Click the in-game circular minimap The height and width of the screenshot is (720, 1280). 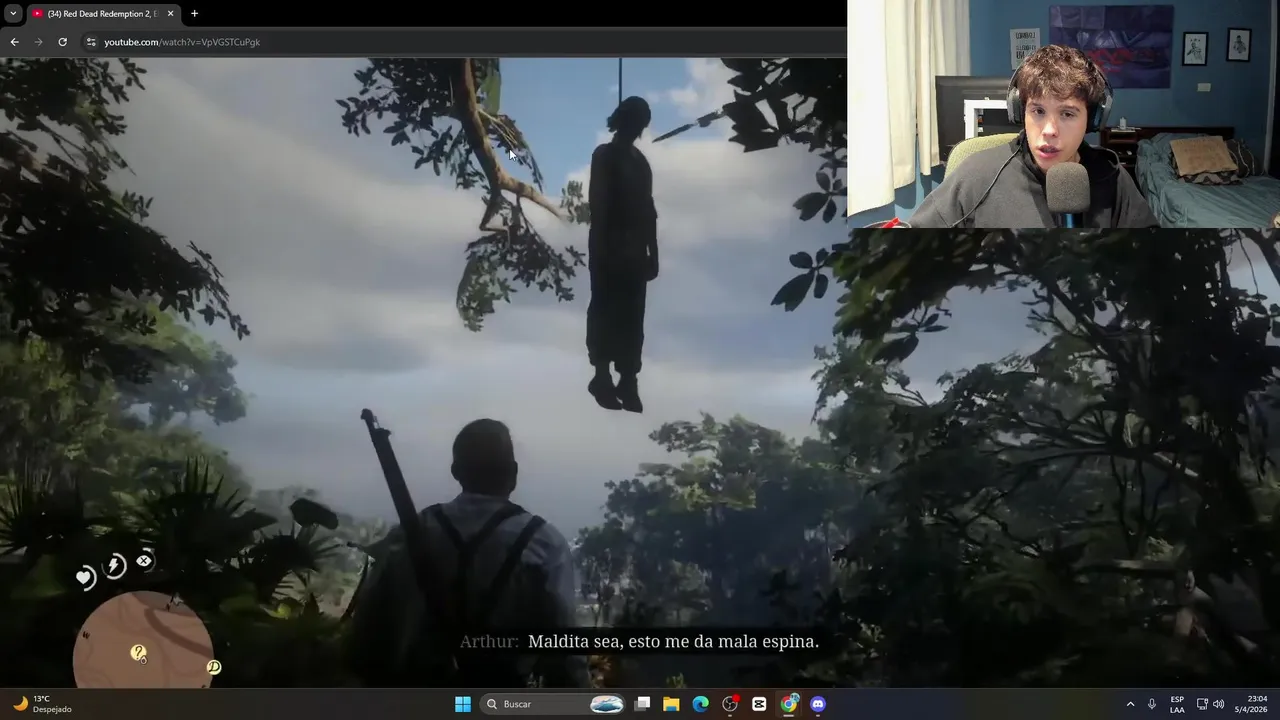click(x=143, y=641)
